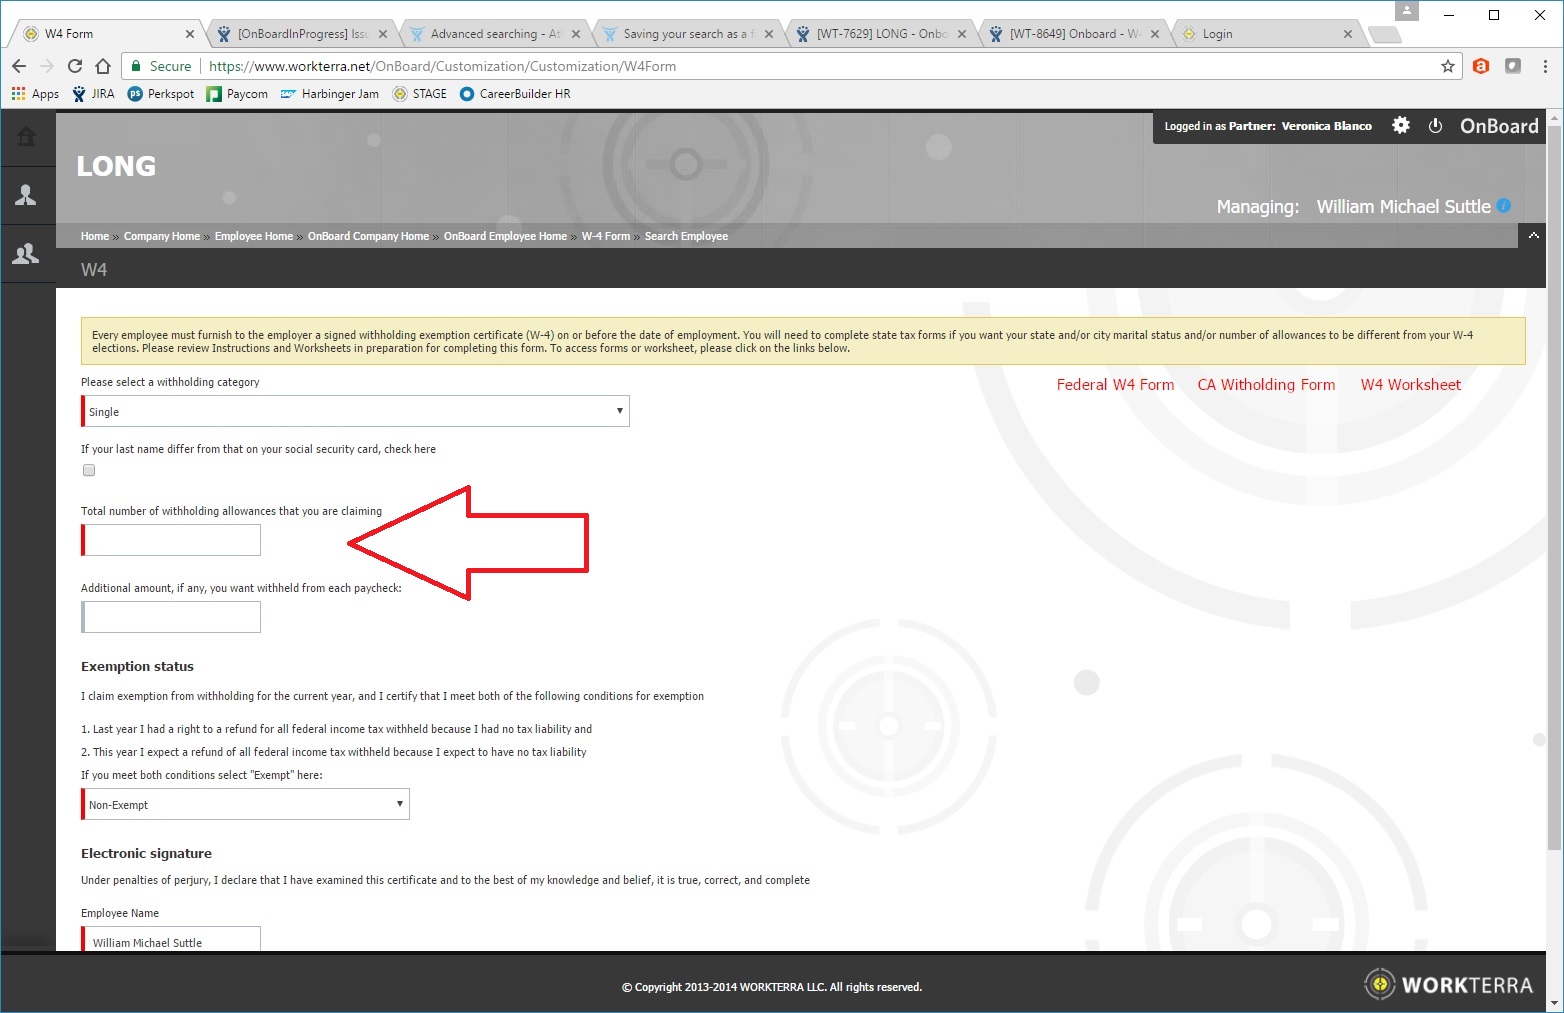Open the single employee icon in sidebar
This screenshot has width=1564, height=1013.
click(x=26, y=195)
